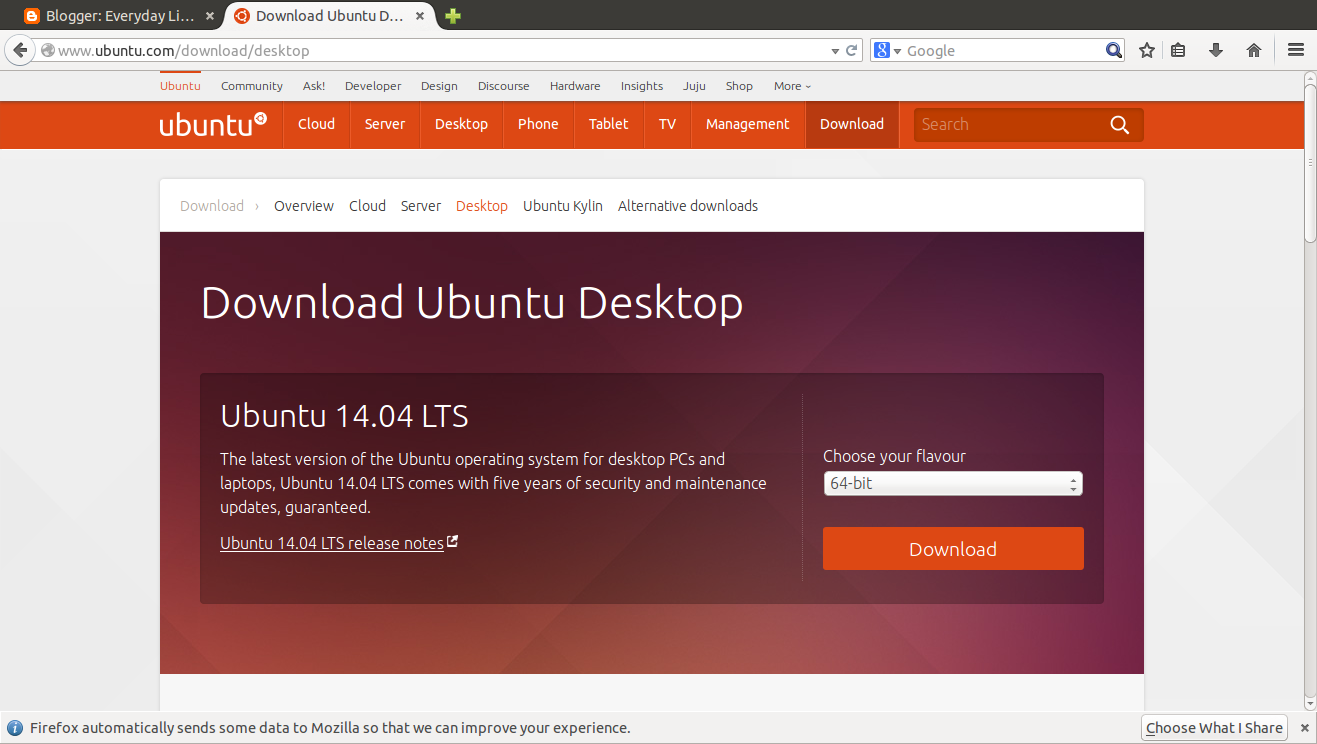Image resolution: width=1317 pixels, height=744 pixels.
Task: Open the Cloud section in main nav
Action: pyautogui.click(x=316, y=124)
